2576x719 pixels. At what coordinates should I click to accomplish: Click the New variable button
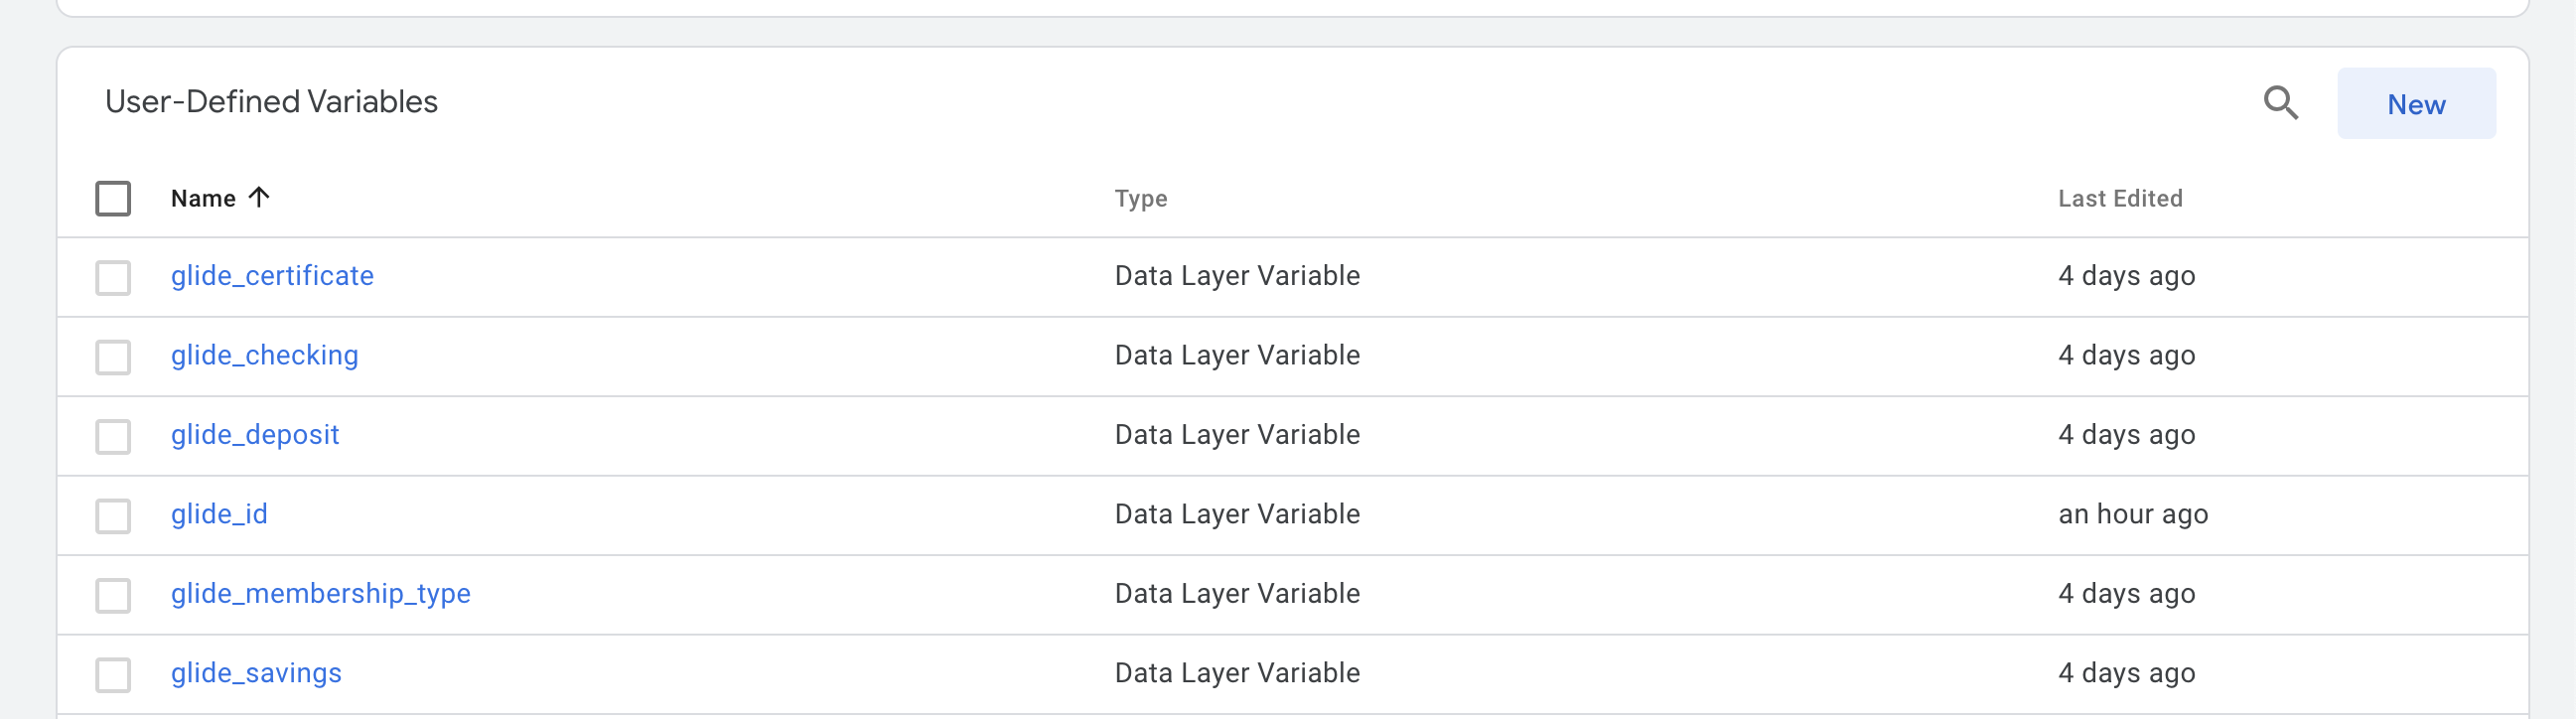pos(2415,104)
